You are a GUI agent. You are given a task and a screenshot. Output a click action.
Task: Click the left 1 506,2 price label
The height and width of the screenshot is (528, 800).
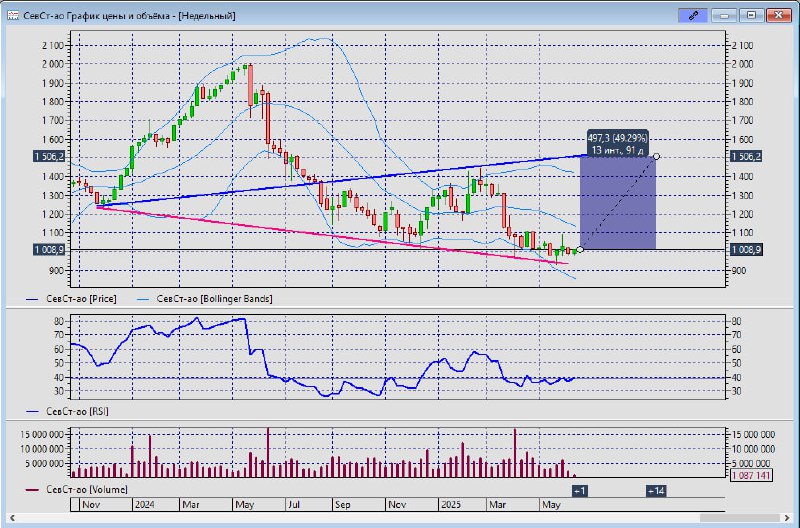pos(49,157)
